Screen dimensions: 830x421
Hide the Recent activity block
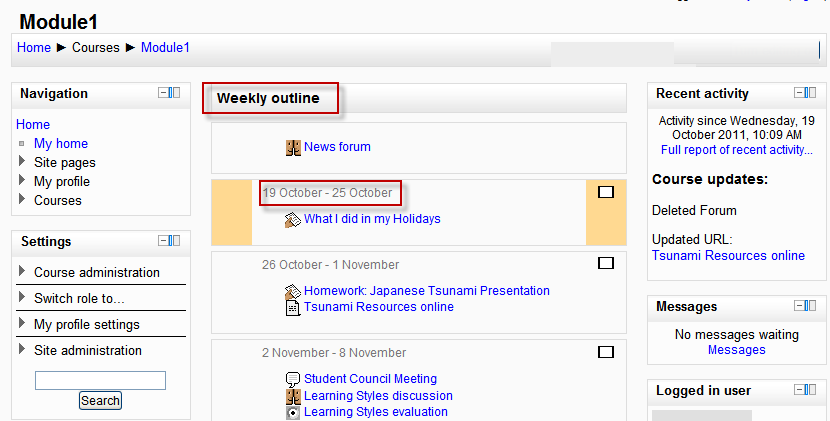(x=799, y=93)
